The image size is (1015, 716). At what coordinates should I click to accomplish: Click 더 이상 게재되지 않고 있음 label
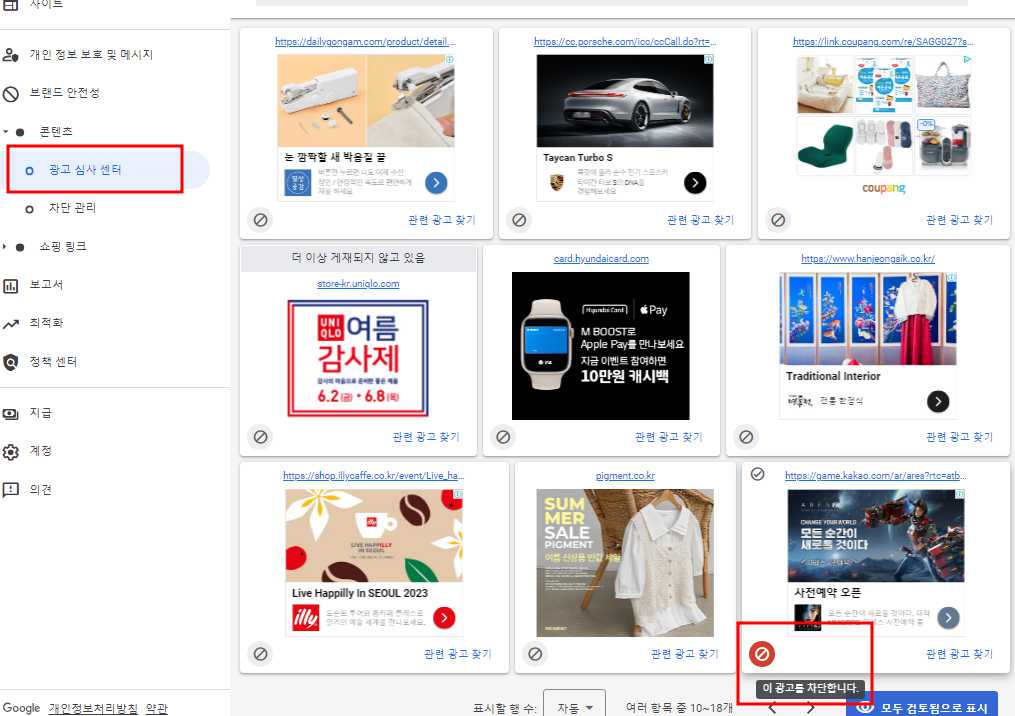click(x=358, y=258)
